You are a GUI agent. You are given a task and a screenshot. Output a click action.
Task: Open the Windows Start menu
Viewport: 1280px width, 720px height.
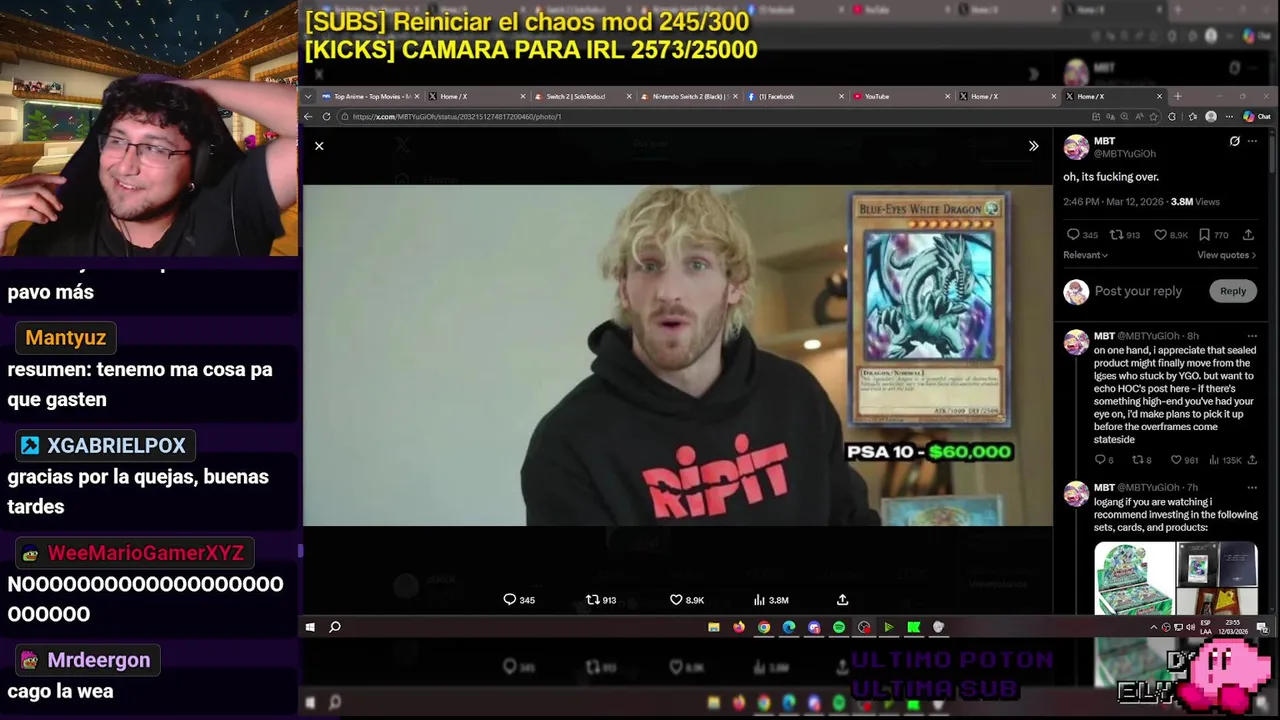310,627
